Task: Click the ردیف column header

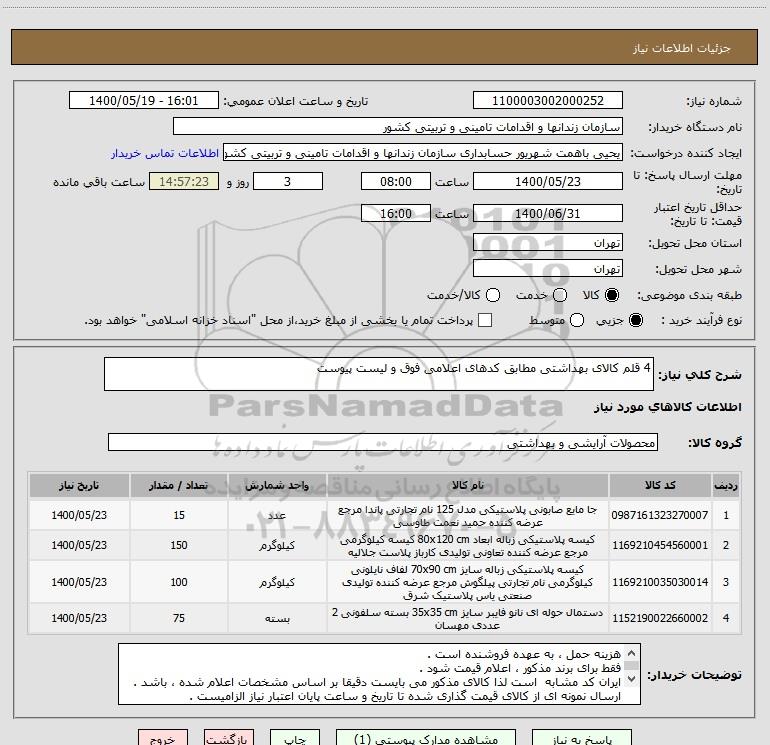Action: click(x=726, y=485)
